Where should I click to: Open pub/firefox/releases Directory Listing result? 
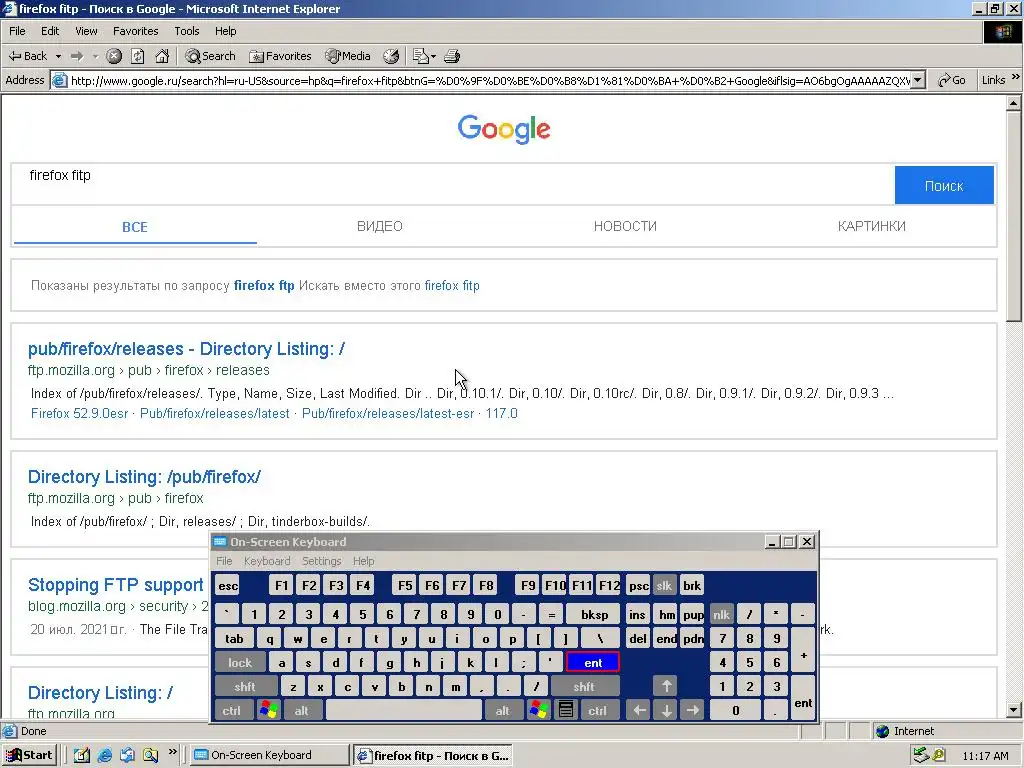[x=186, y=349]
